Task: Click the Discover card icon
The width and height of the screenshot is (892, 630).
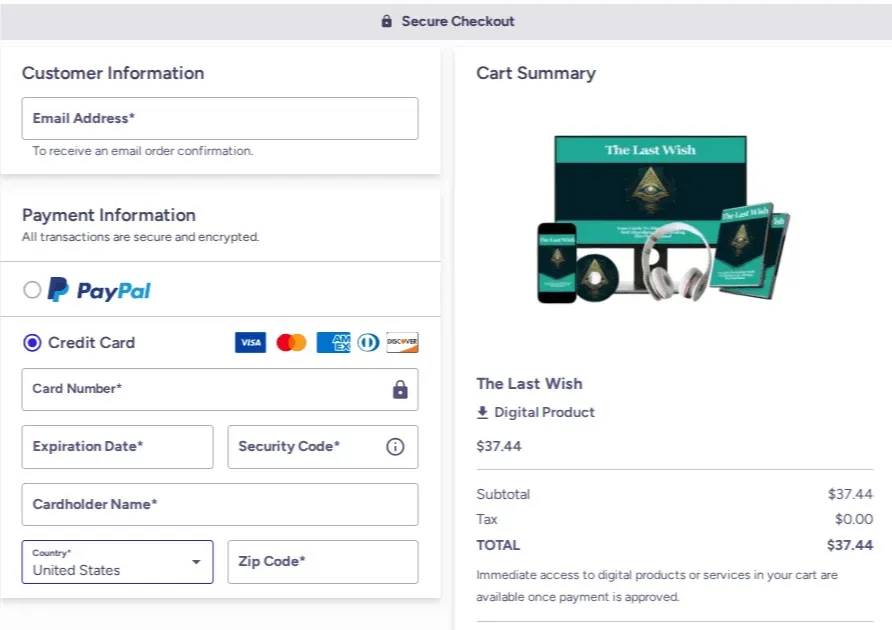Action: 402,342
